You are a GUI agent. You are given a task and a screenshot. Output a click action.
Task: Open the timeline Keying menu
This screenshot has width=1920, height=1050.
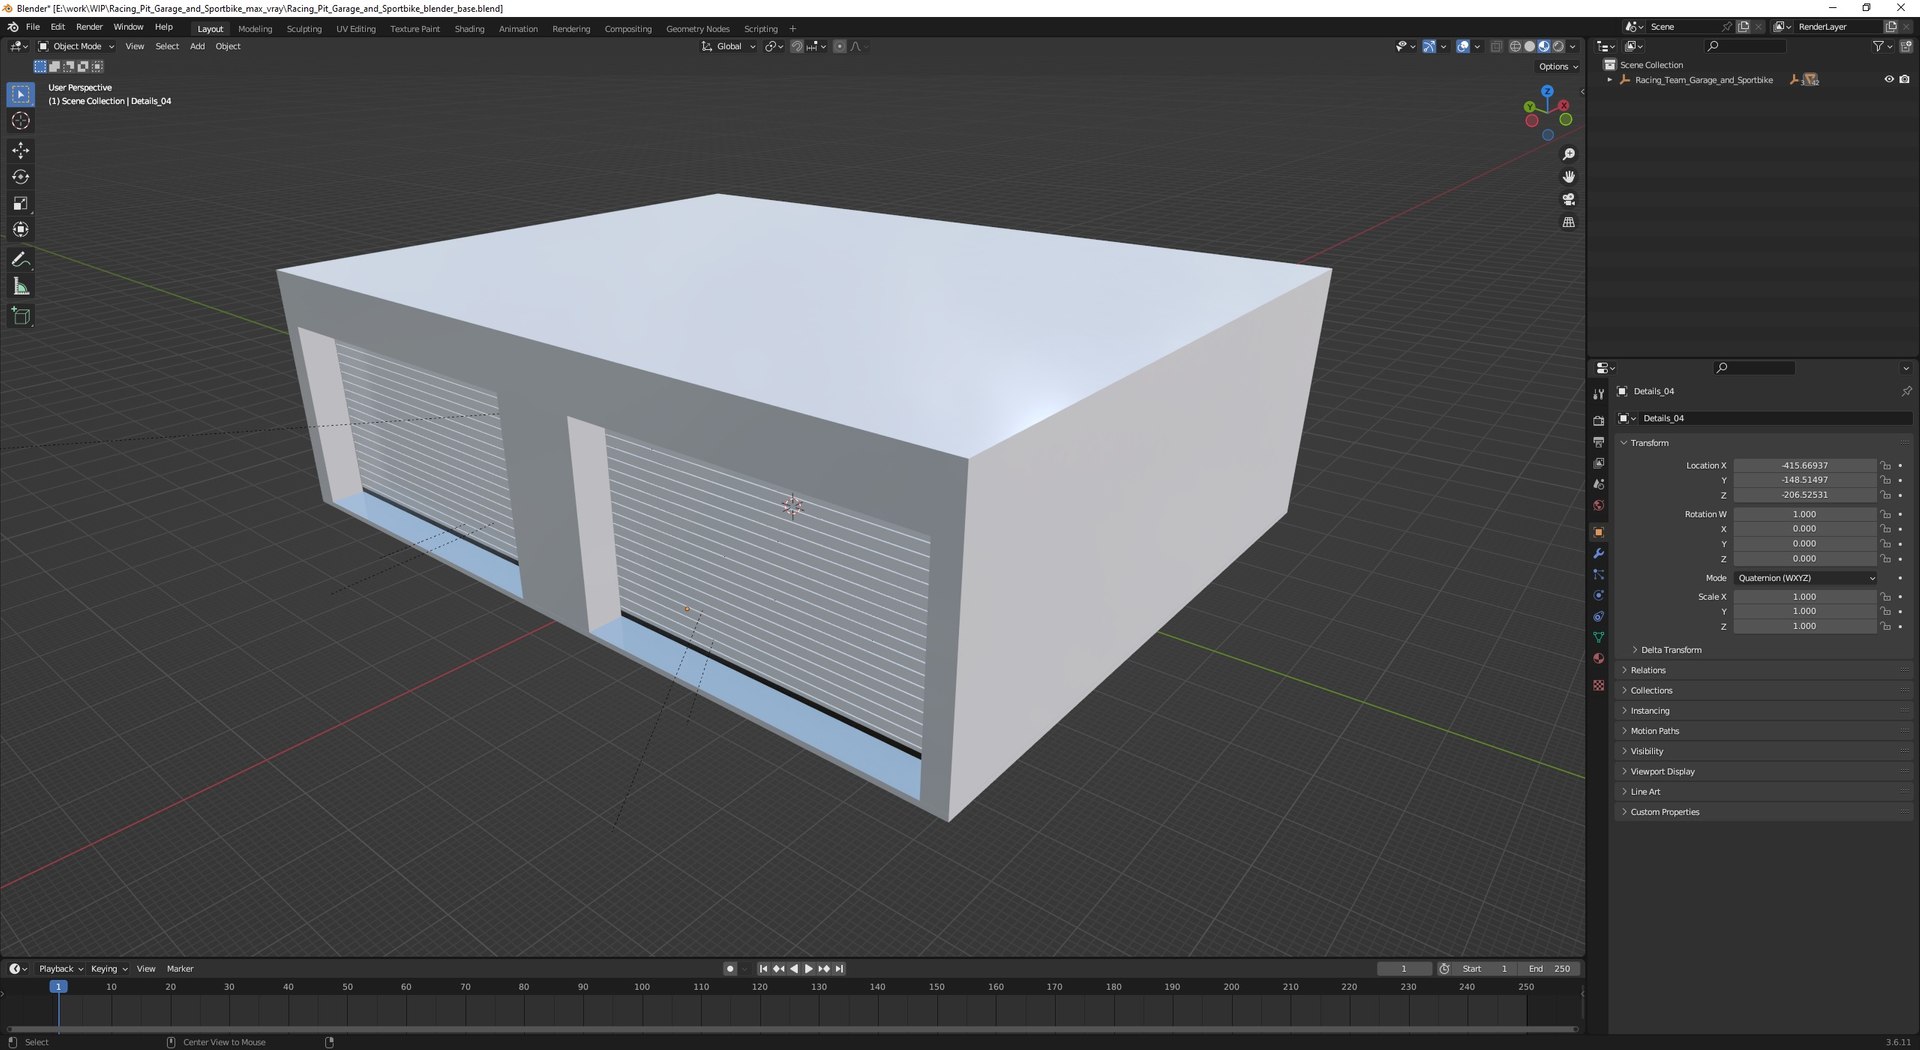(108, 969)
